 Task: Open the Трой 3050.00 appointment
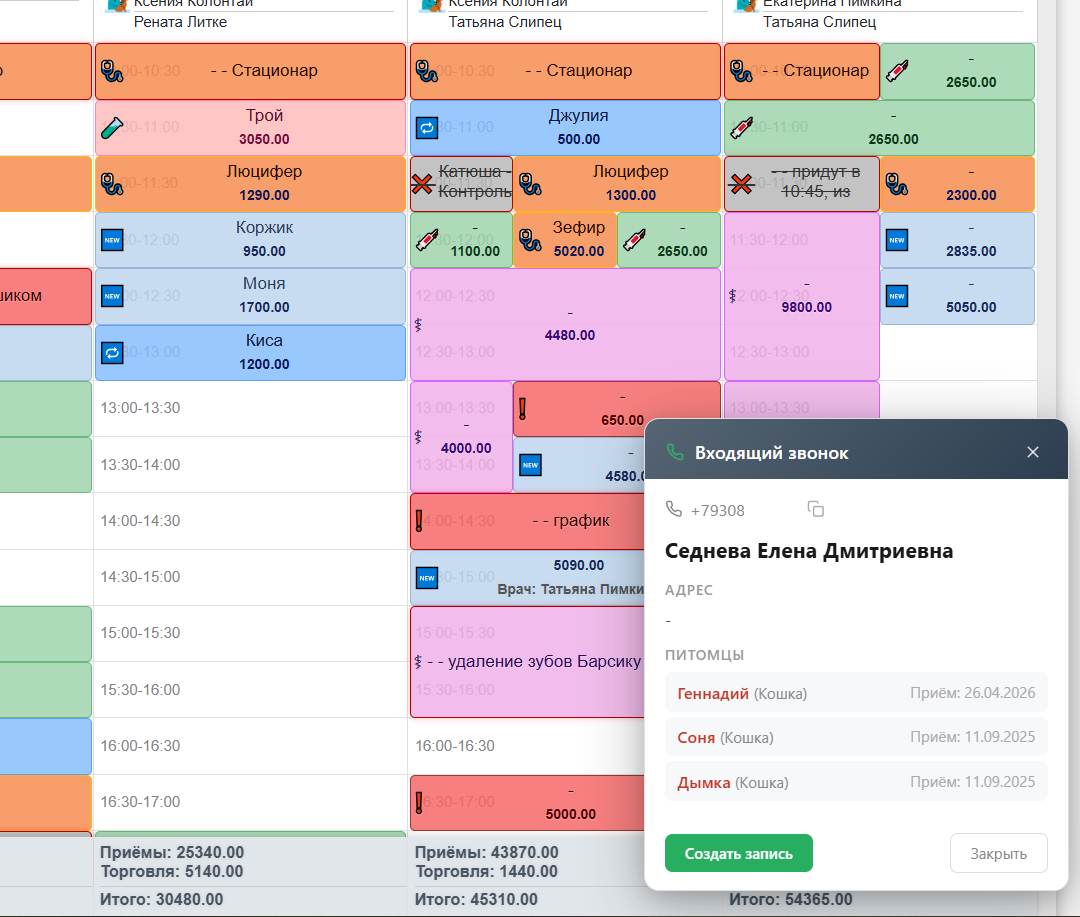[250, 127]
